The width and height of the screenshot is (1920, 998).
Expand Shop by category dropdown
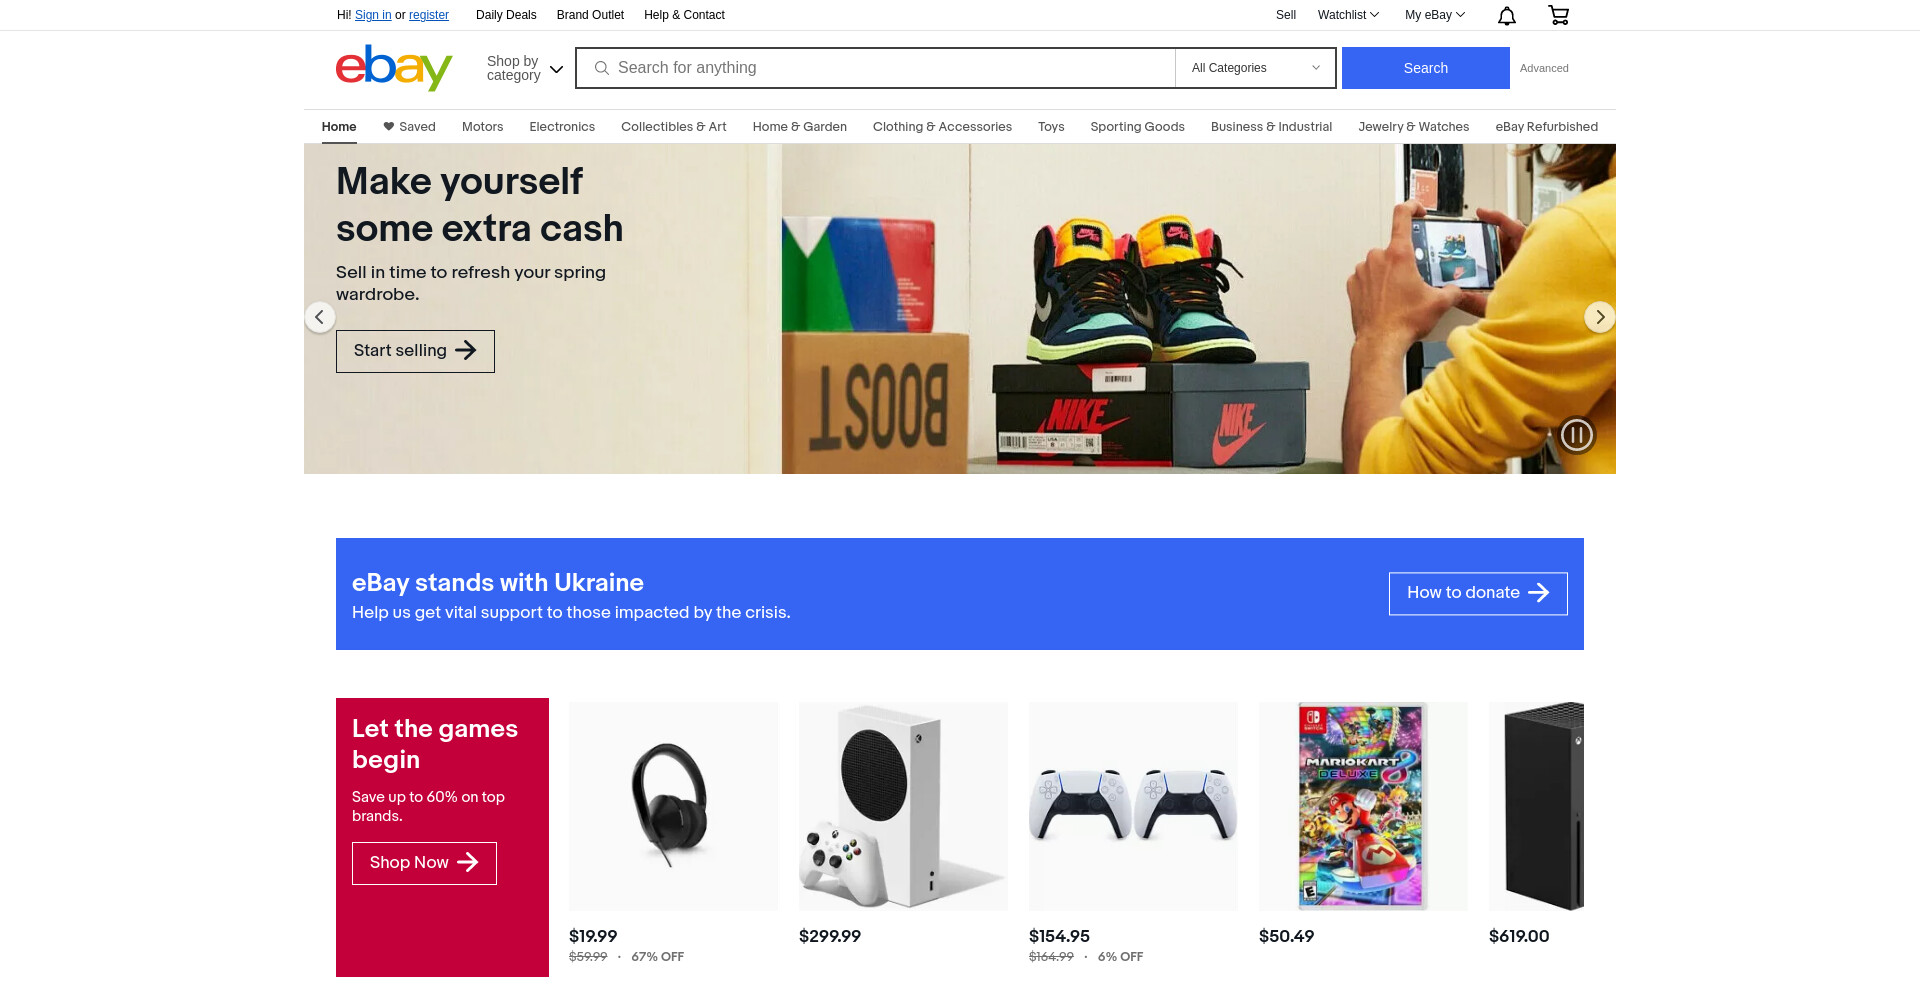pos(525,68)
